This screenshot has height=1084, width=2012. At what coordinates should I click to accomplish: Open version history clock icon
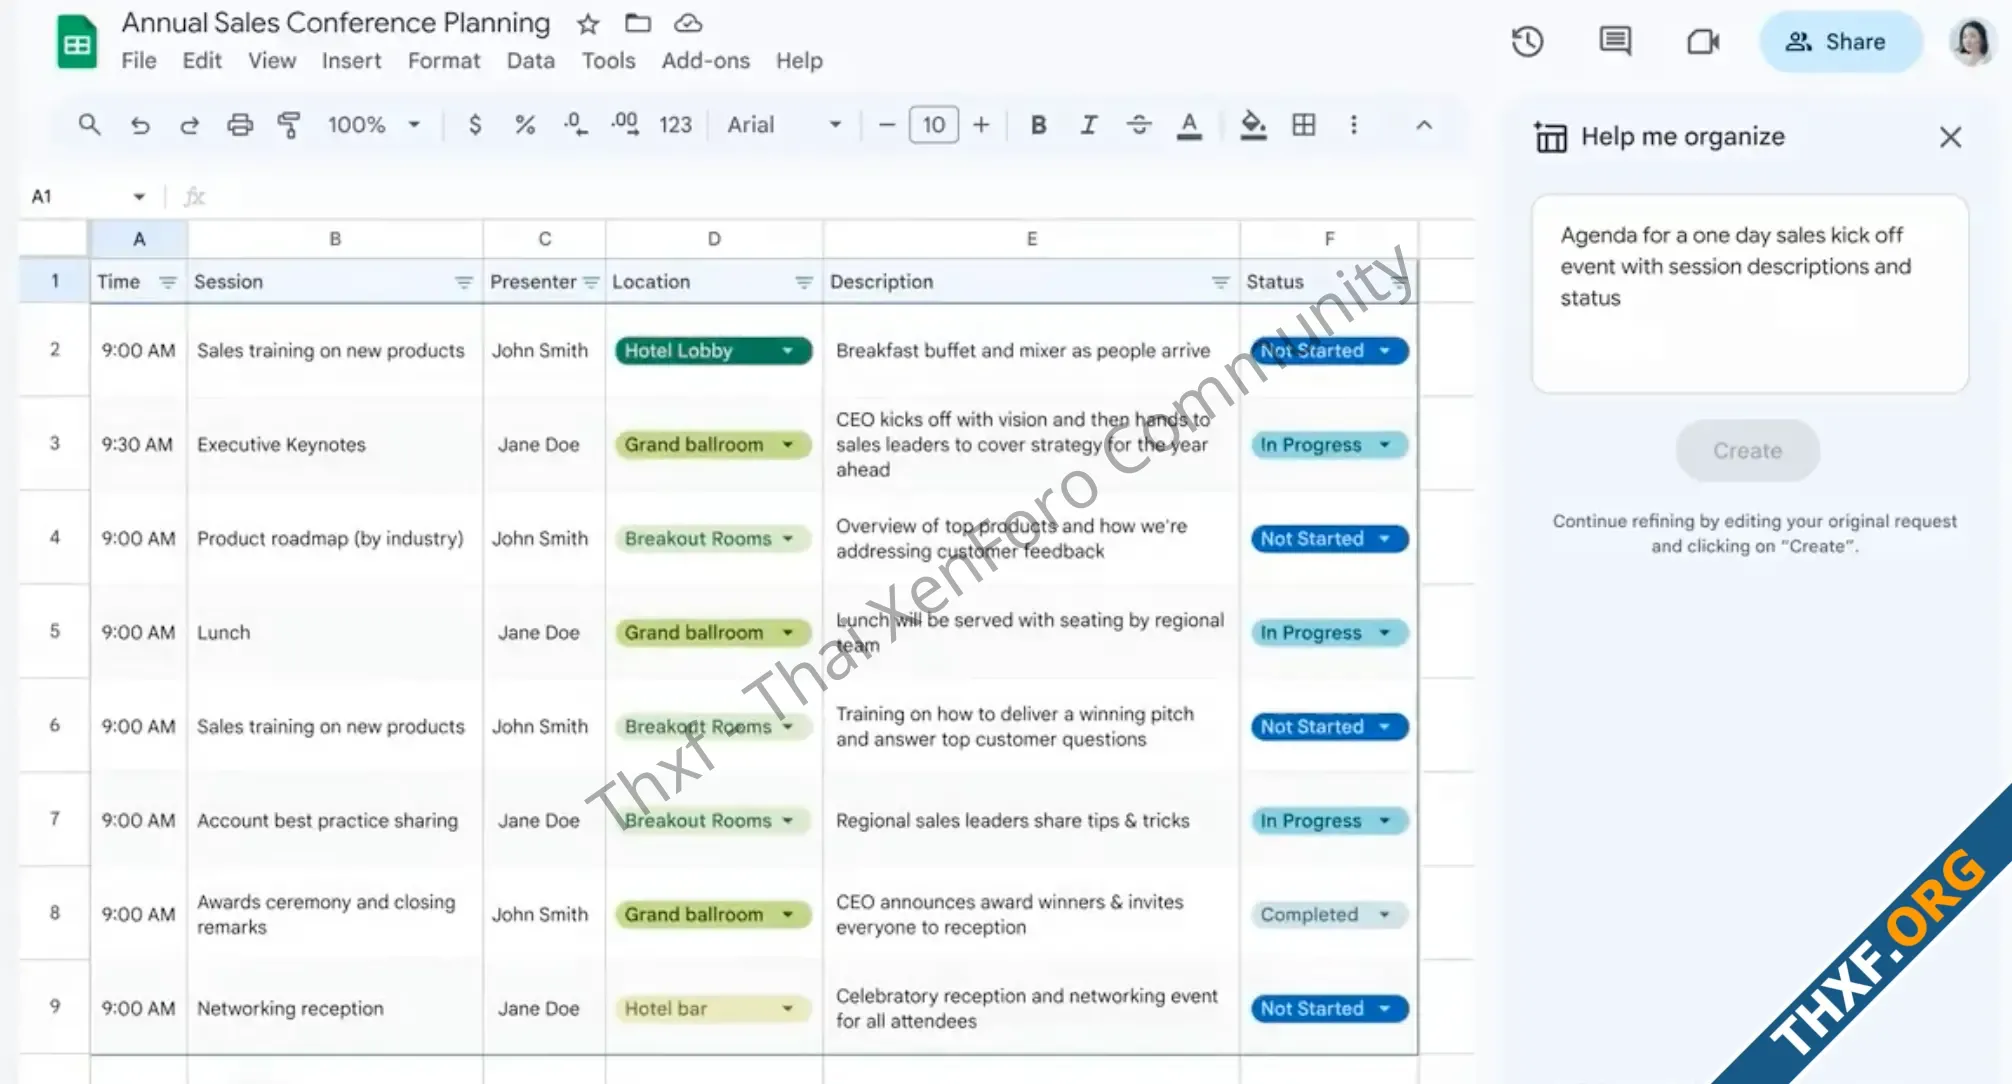click(1527, 42)
